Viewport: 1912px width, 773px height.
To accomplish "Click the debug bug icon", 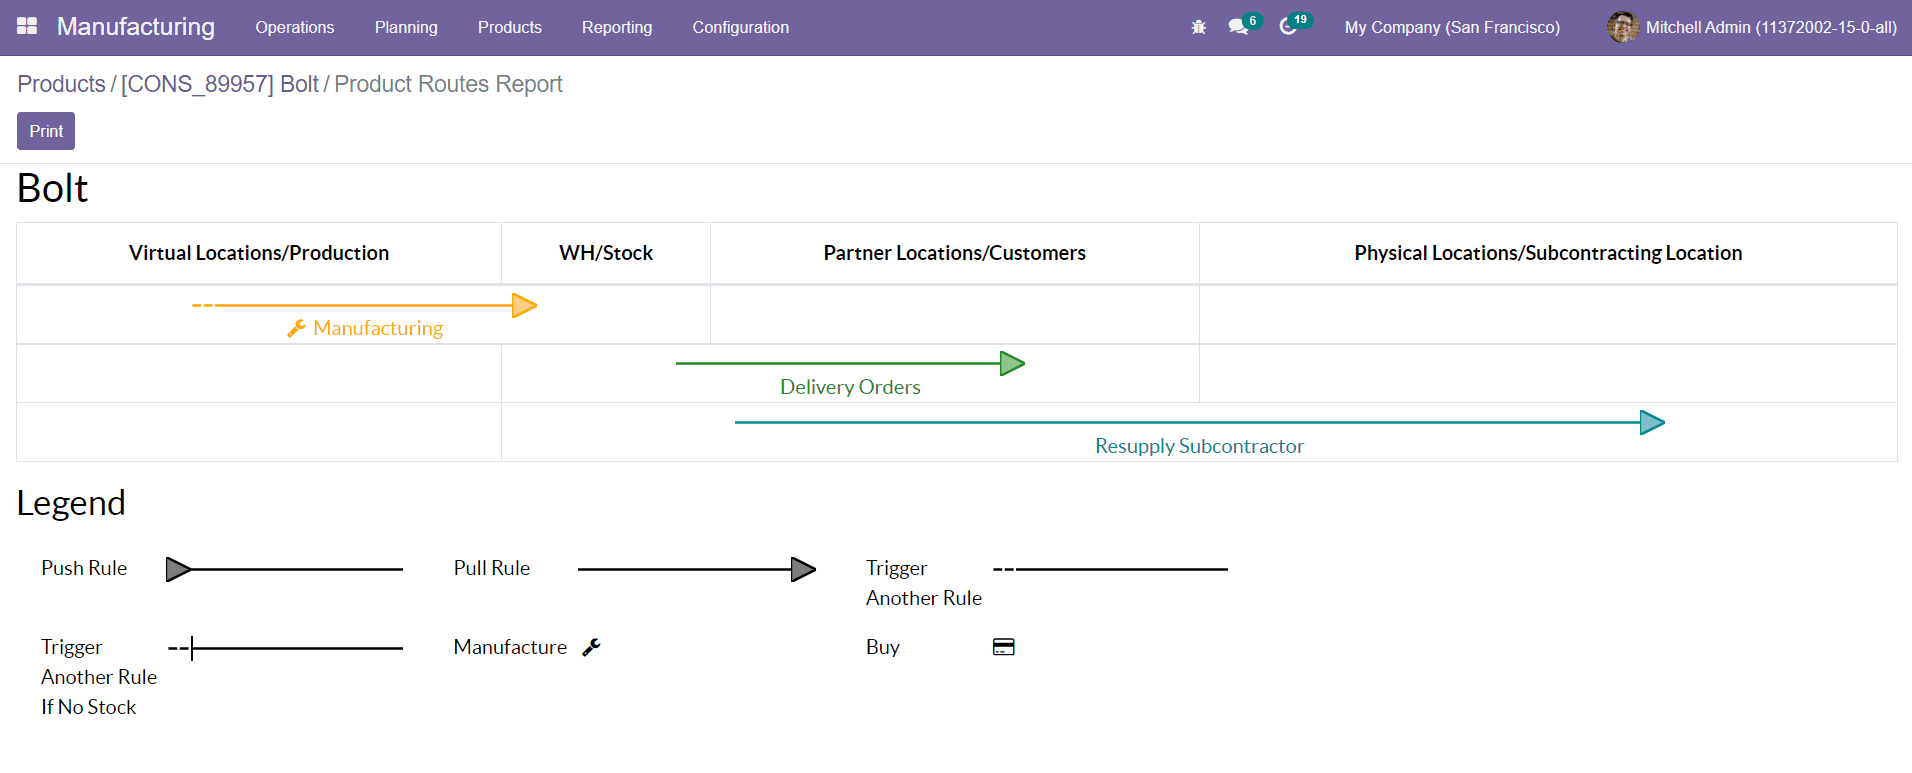I will (x=1198, y=27).
